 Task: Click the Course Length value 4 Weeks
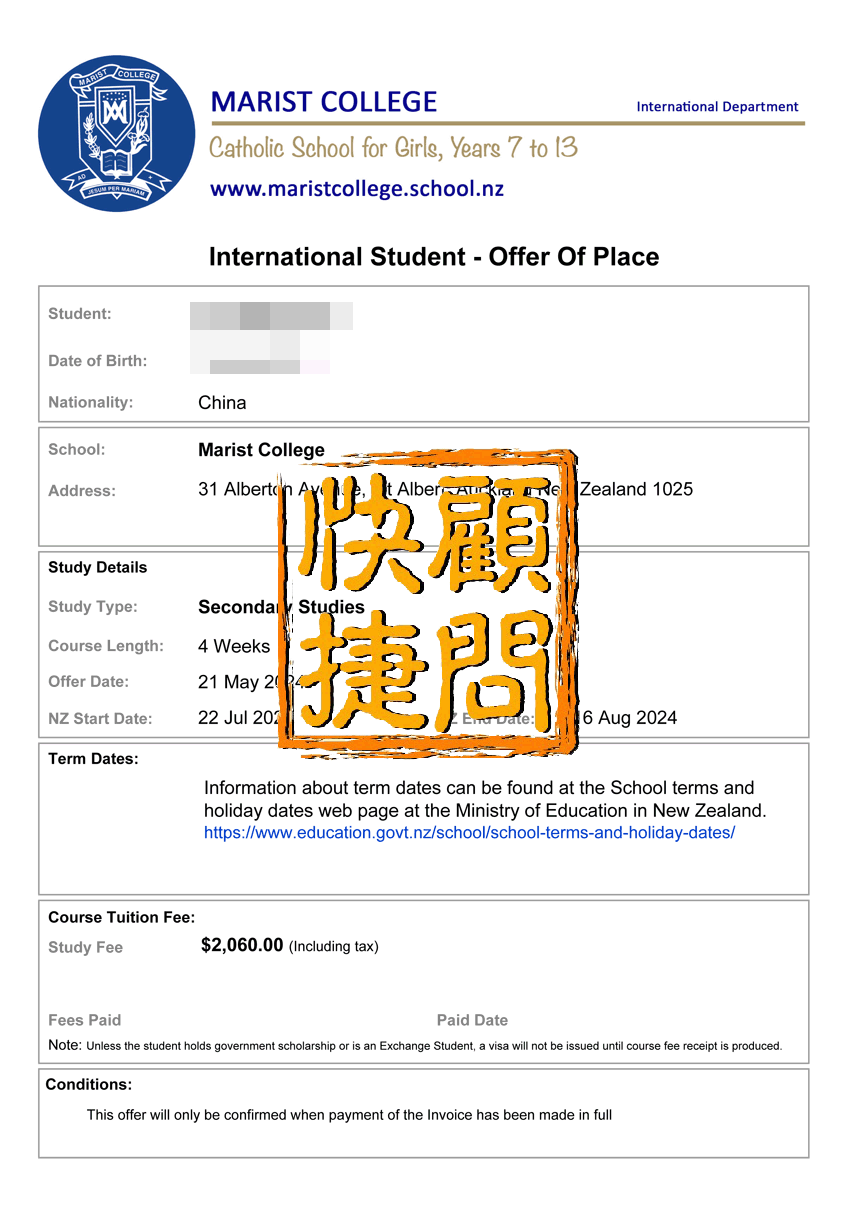(x=234, y=646)
